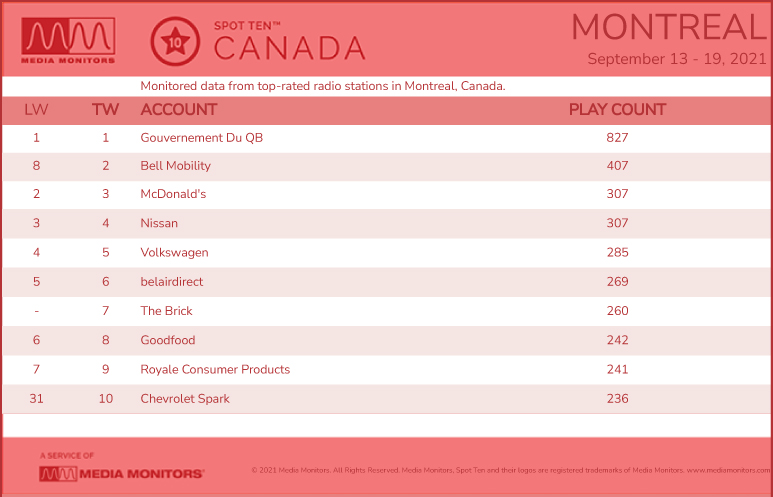Click the Spot Ten star badge icon
The height and width of the screenshot is (497, 773).
tap(175, 41)
